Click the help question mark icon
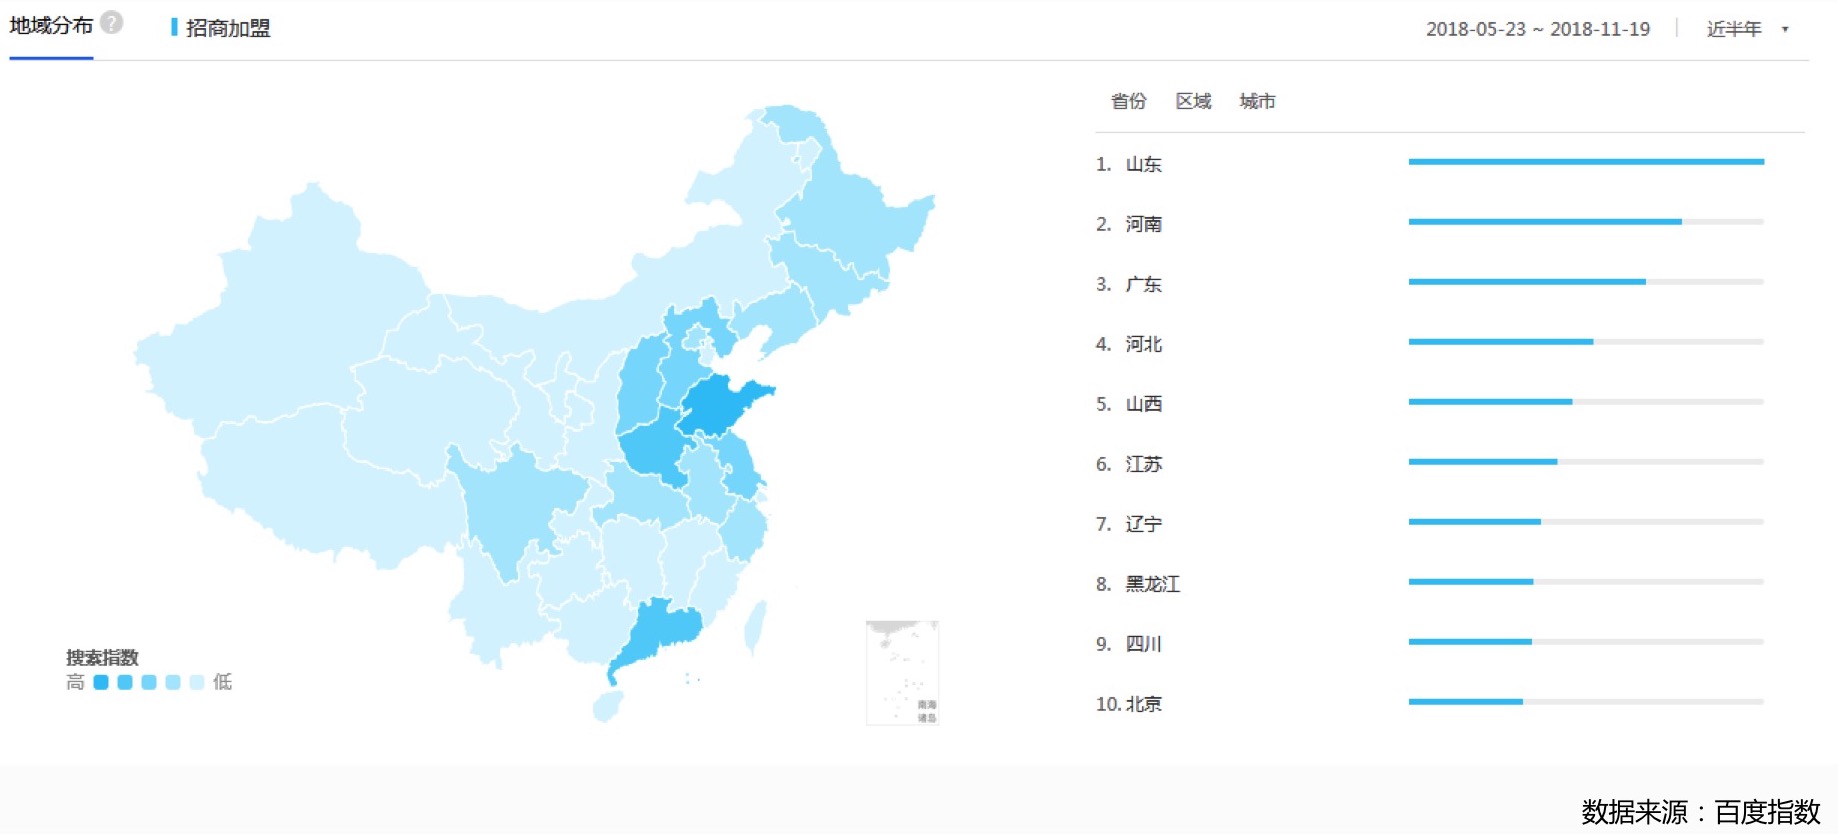Image resolution: width=1838 pixels, height=834 pixels. [x=112, y=22]
